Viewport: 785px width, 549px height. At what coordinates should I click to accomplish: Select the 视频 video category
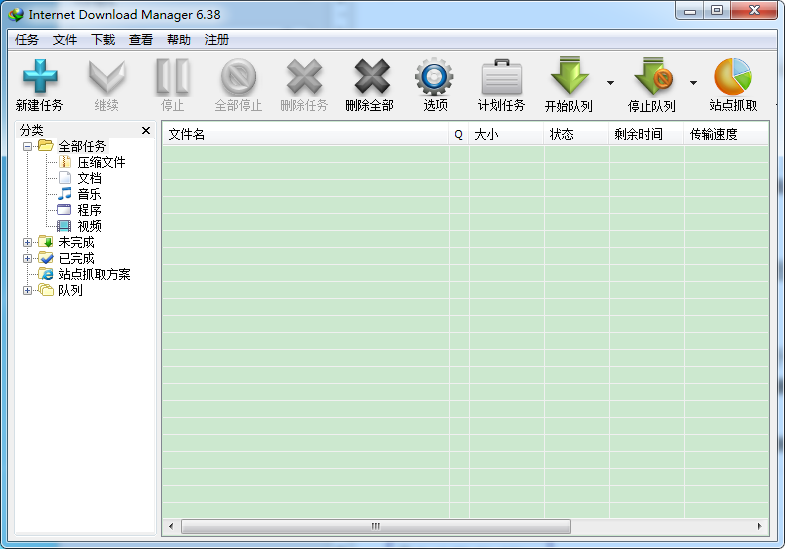(x=89, y=226)
